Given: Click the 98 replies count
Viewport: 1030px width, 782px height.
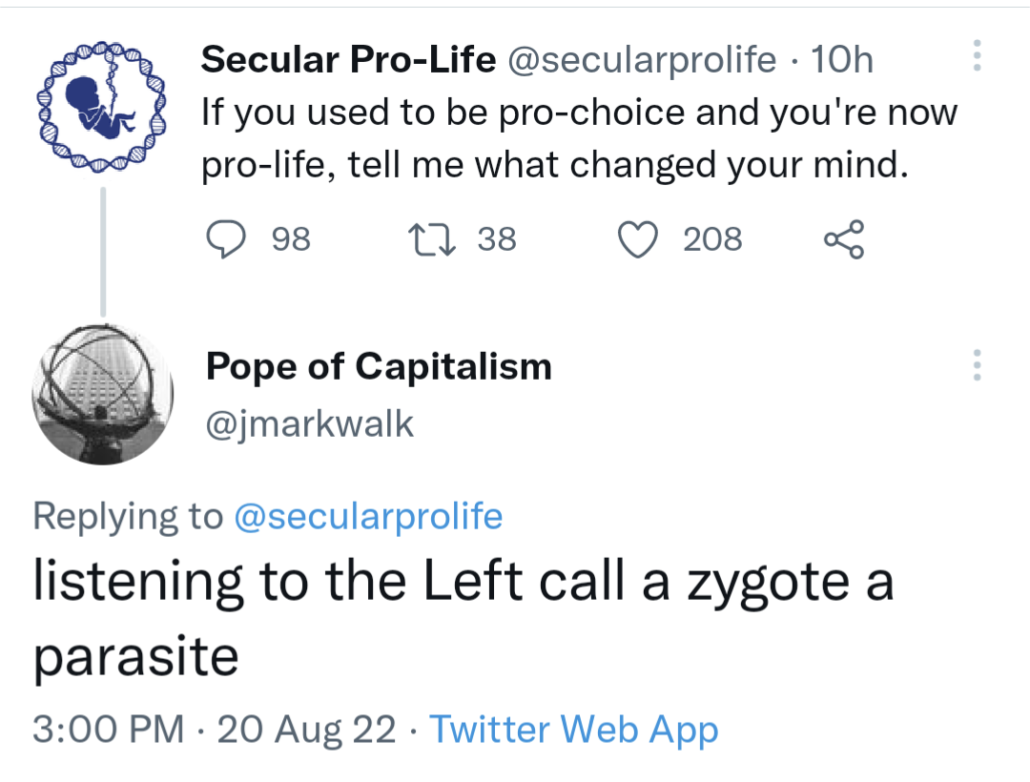Looking at the screenshot, I should pyautogui.click(x=291, y=240).
